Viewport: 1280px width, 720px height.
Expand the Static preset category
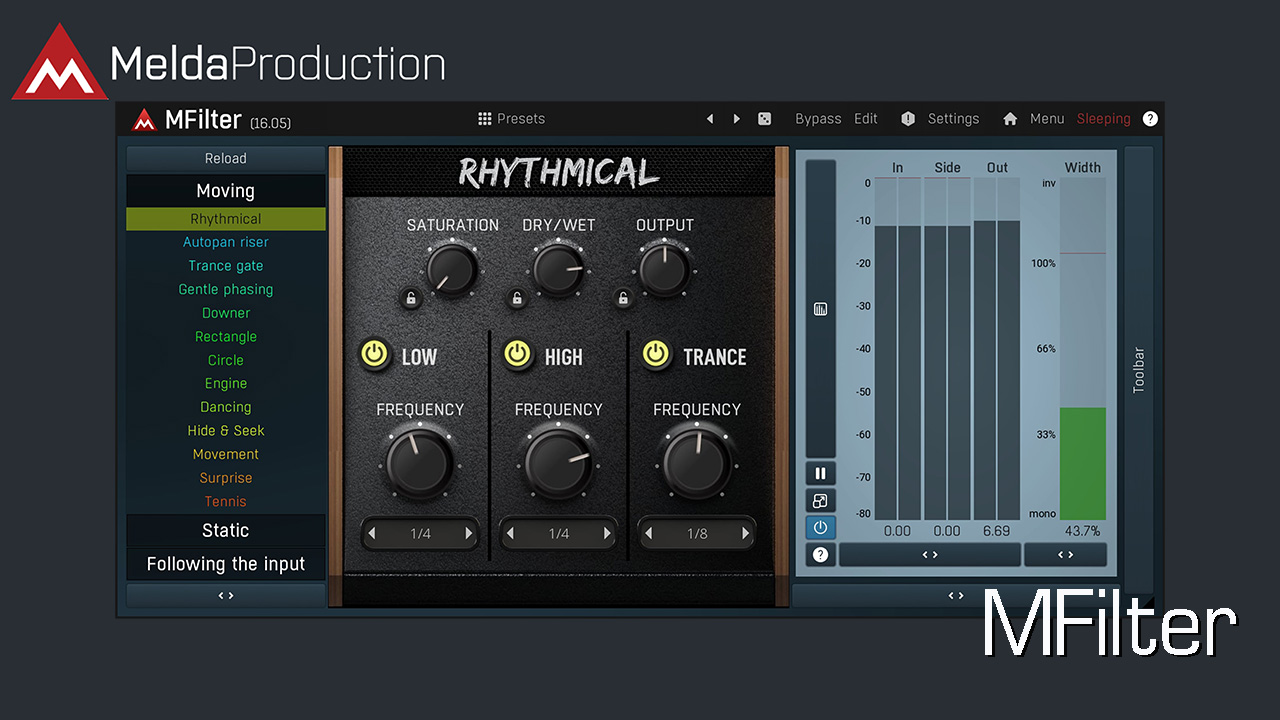pos(225,531)
